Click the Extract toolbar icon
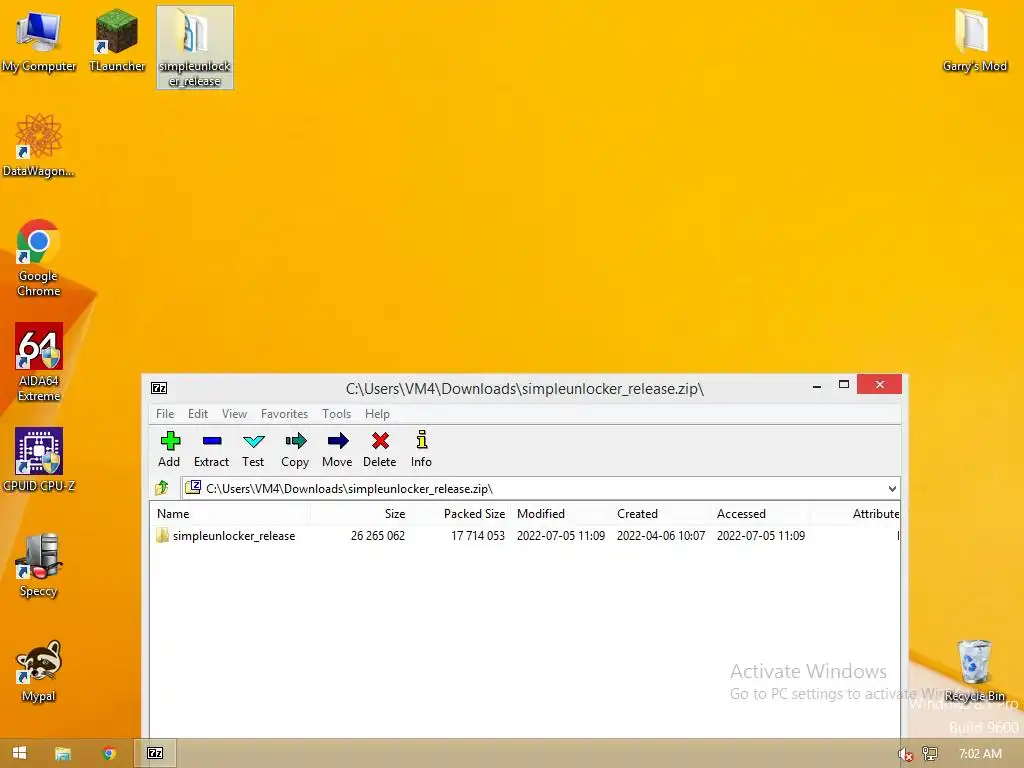The height and width of the screenshot is (768, 1024). coord(212,441)
